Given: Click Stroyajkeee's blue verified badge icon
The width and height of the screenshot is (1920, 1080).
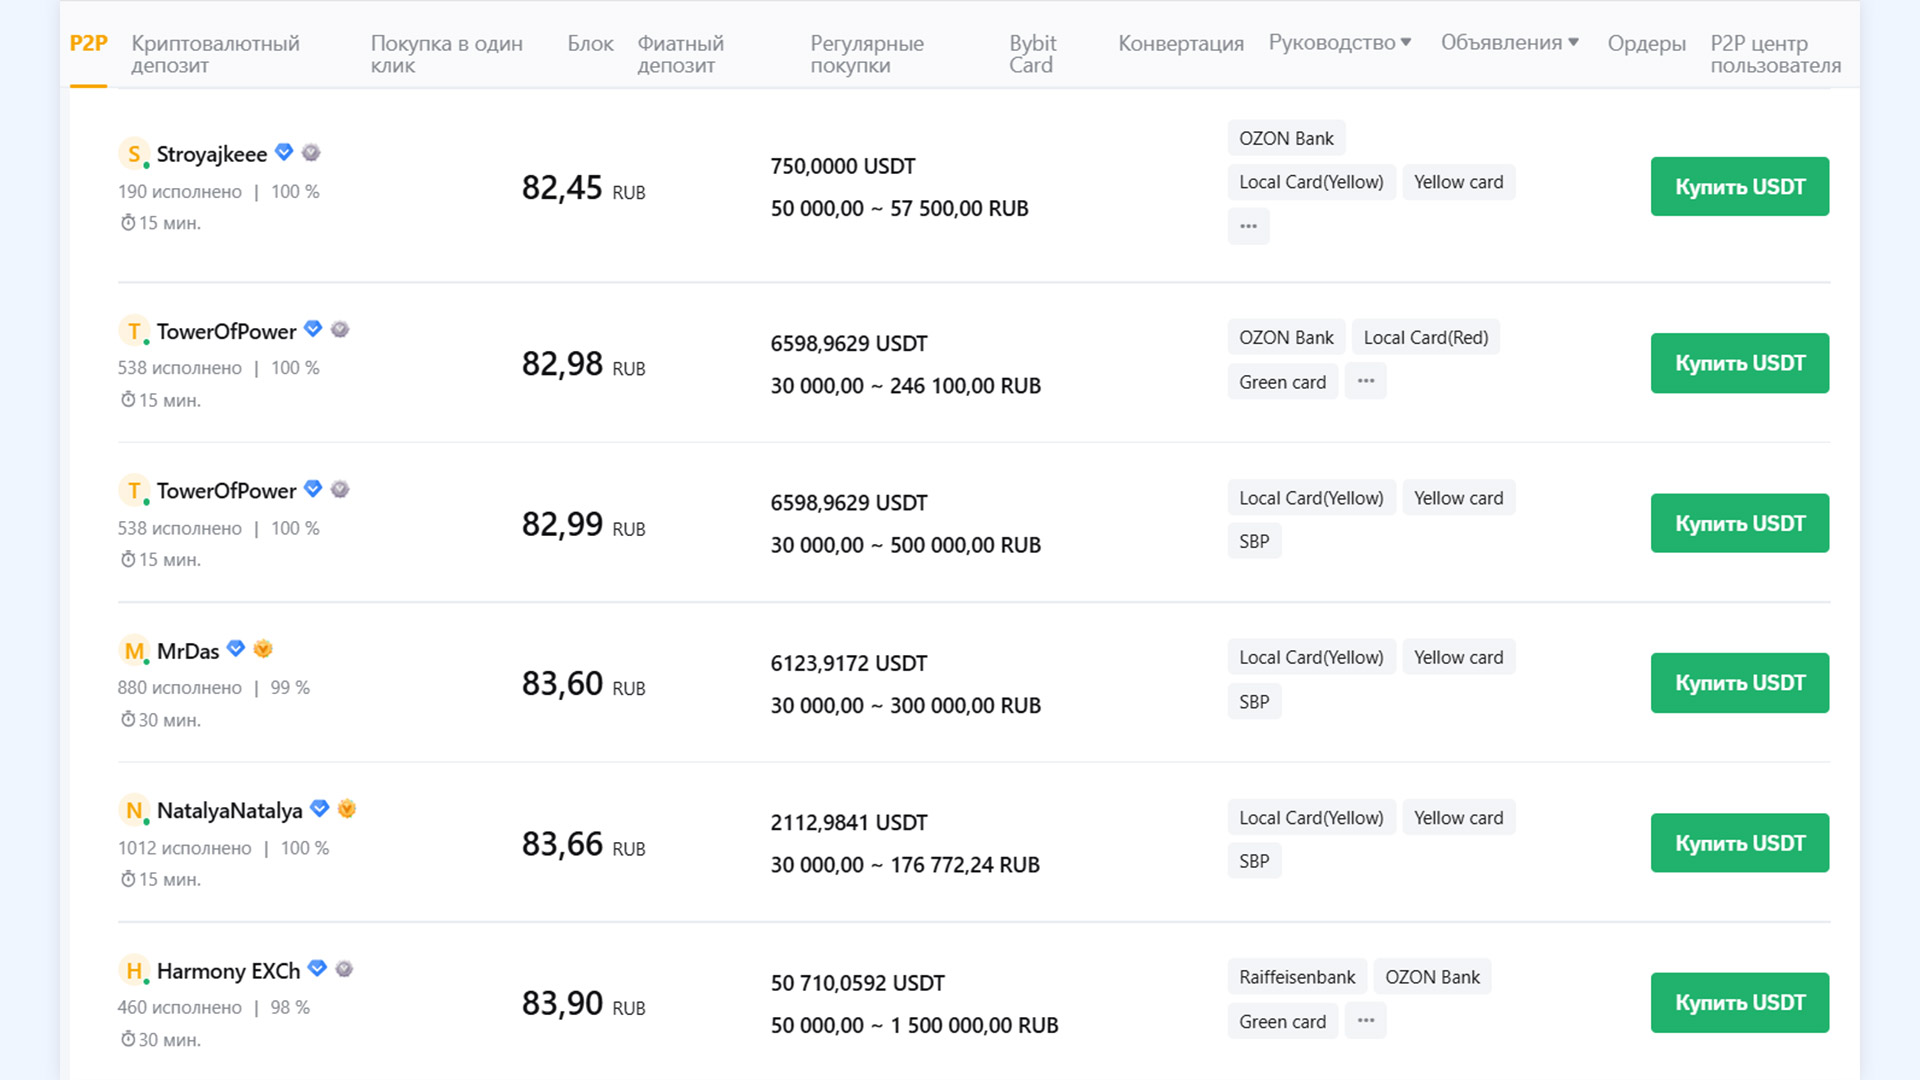Looking at the screenshot, I should coord(284,152).
